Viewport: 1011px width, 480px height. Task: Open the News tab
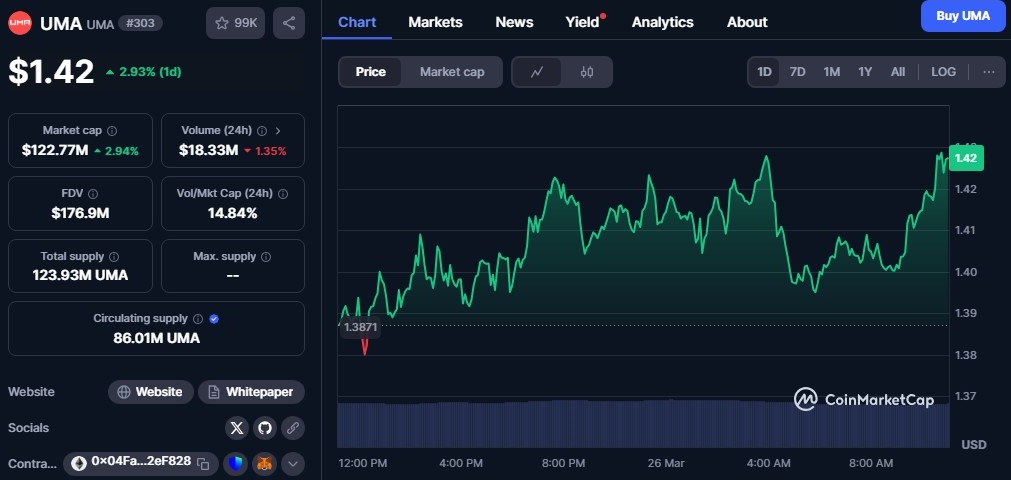(514, 23)
